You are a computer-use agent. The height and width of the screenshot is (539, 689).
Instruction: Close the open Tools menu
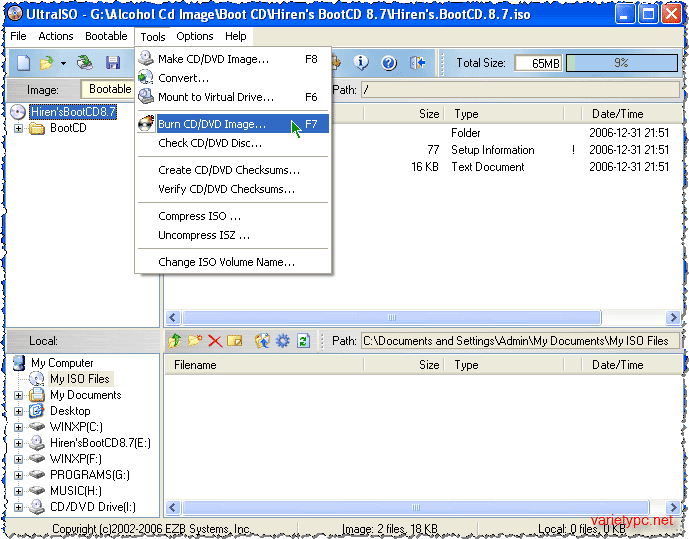coord(152,36)
